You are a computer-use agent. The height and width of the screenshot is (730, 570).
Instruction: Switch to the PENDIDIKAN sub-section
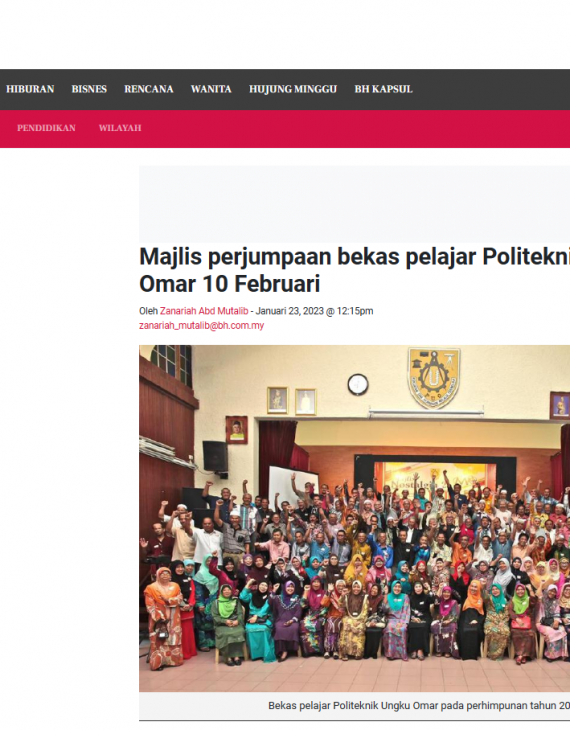[x=46, y=128]
